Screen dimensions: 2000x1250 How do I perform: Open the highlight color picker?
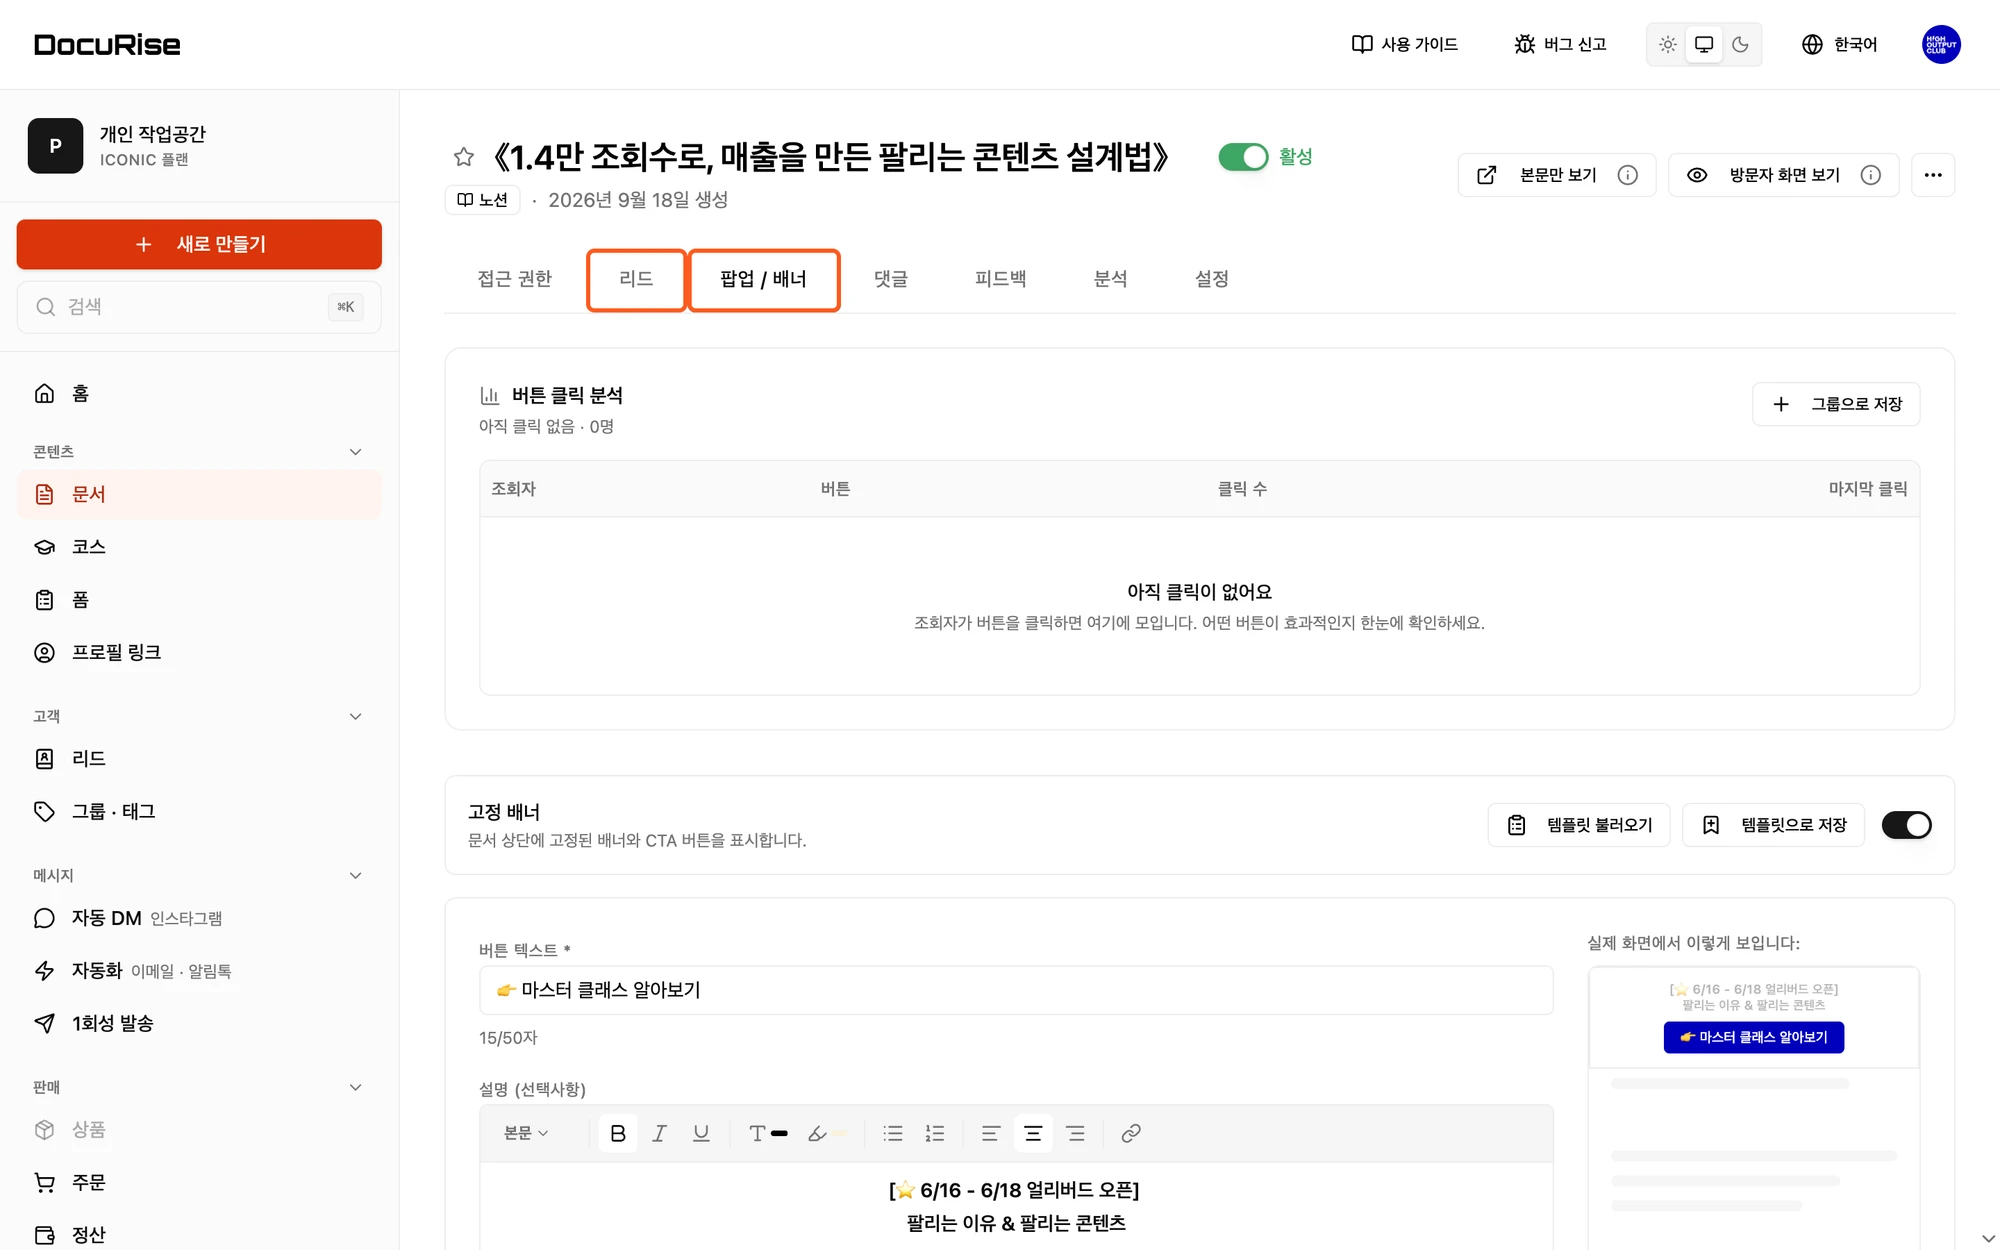(826, 1133)
